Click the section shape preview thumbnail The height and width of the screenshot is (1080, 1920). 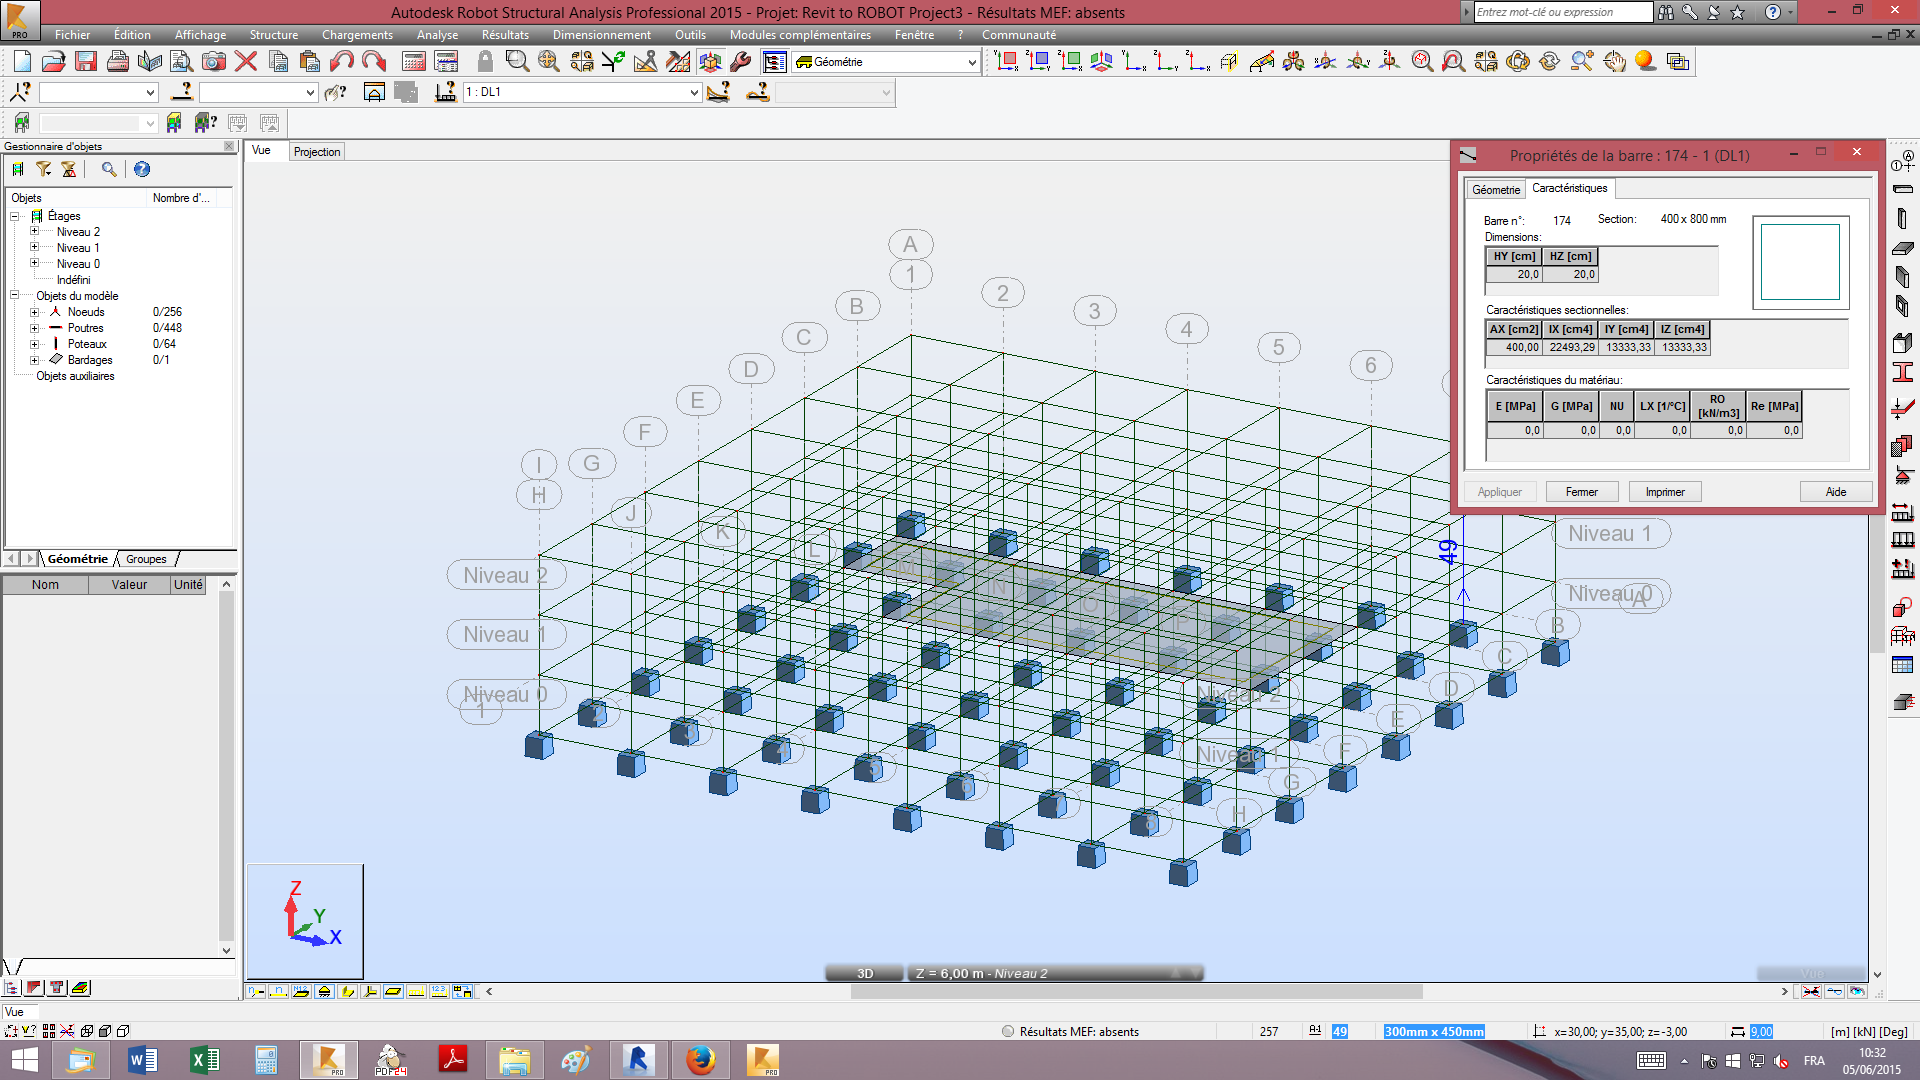[x=1800, y=262]
